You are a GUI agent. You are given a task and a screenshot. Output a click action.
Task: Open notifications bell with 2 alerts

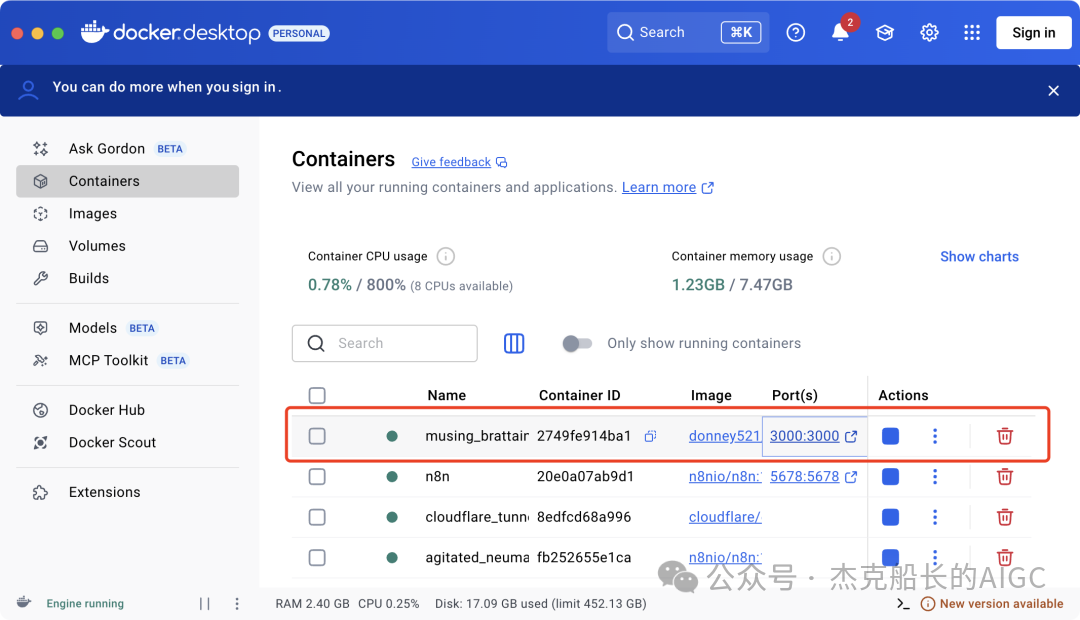click(x=841, y=32)
